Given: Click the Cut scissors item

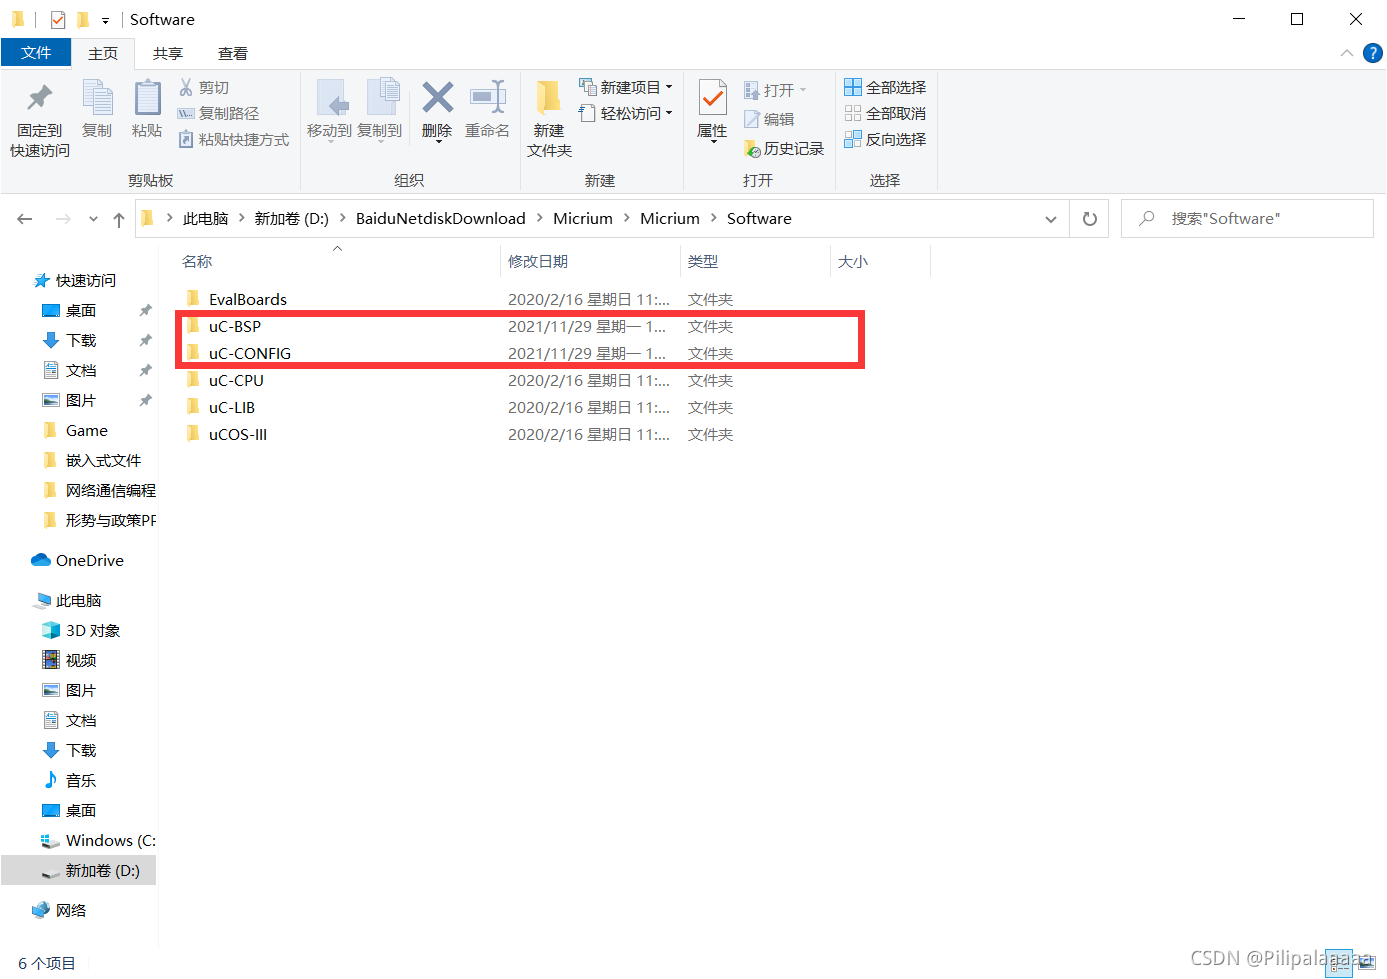Looking at the screenshot, I should point(204,88).
